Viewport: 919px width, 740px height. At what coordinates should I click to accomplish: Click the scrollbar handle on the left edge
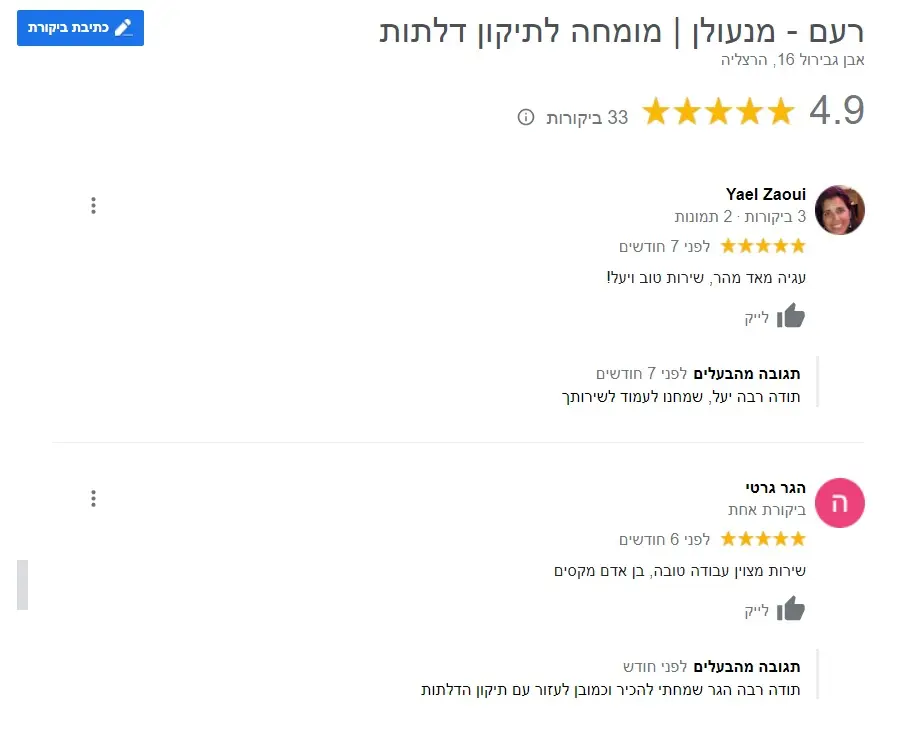24,585
